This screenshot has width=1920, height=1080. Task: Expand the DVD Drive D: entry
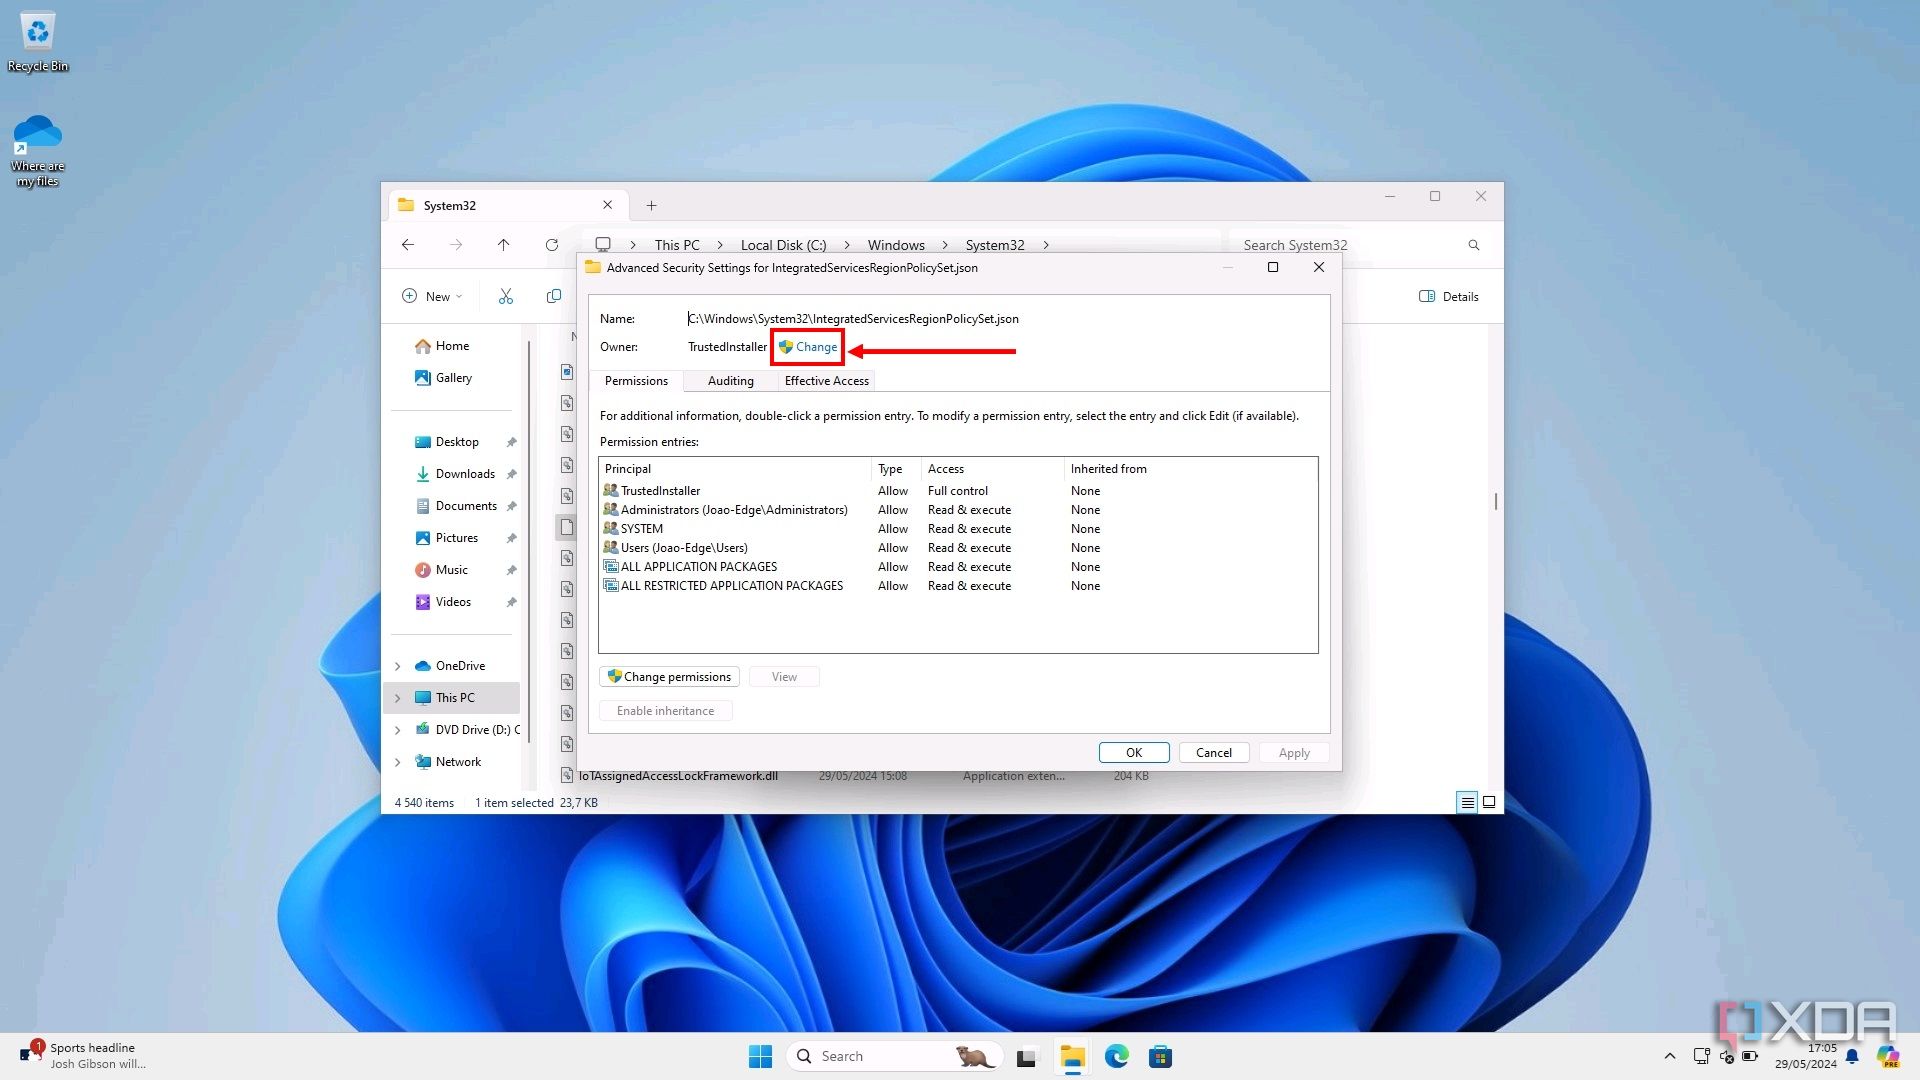point(397,729)
